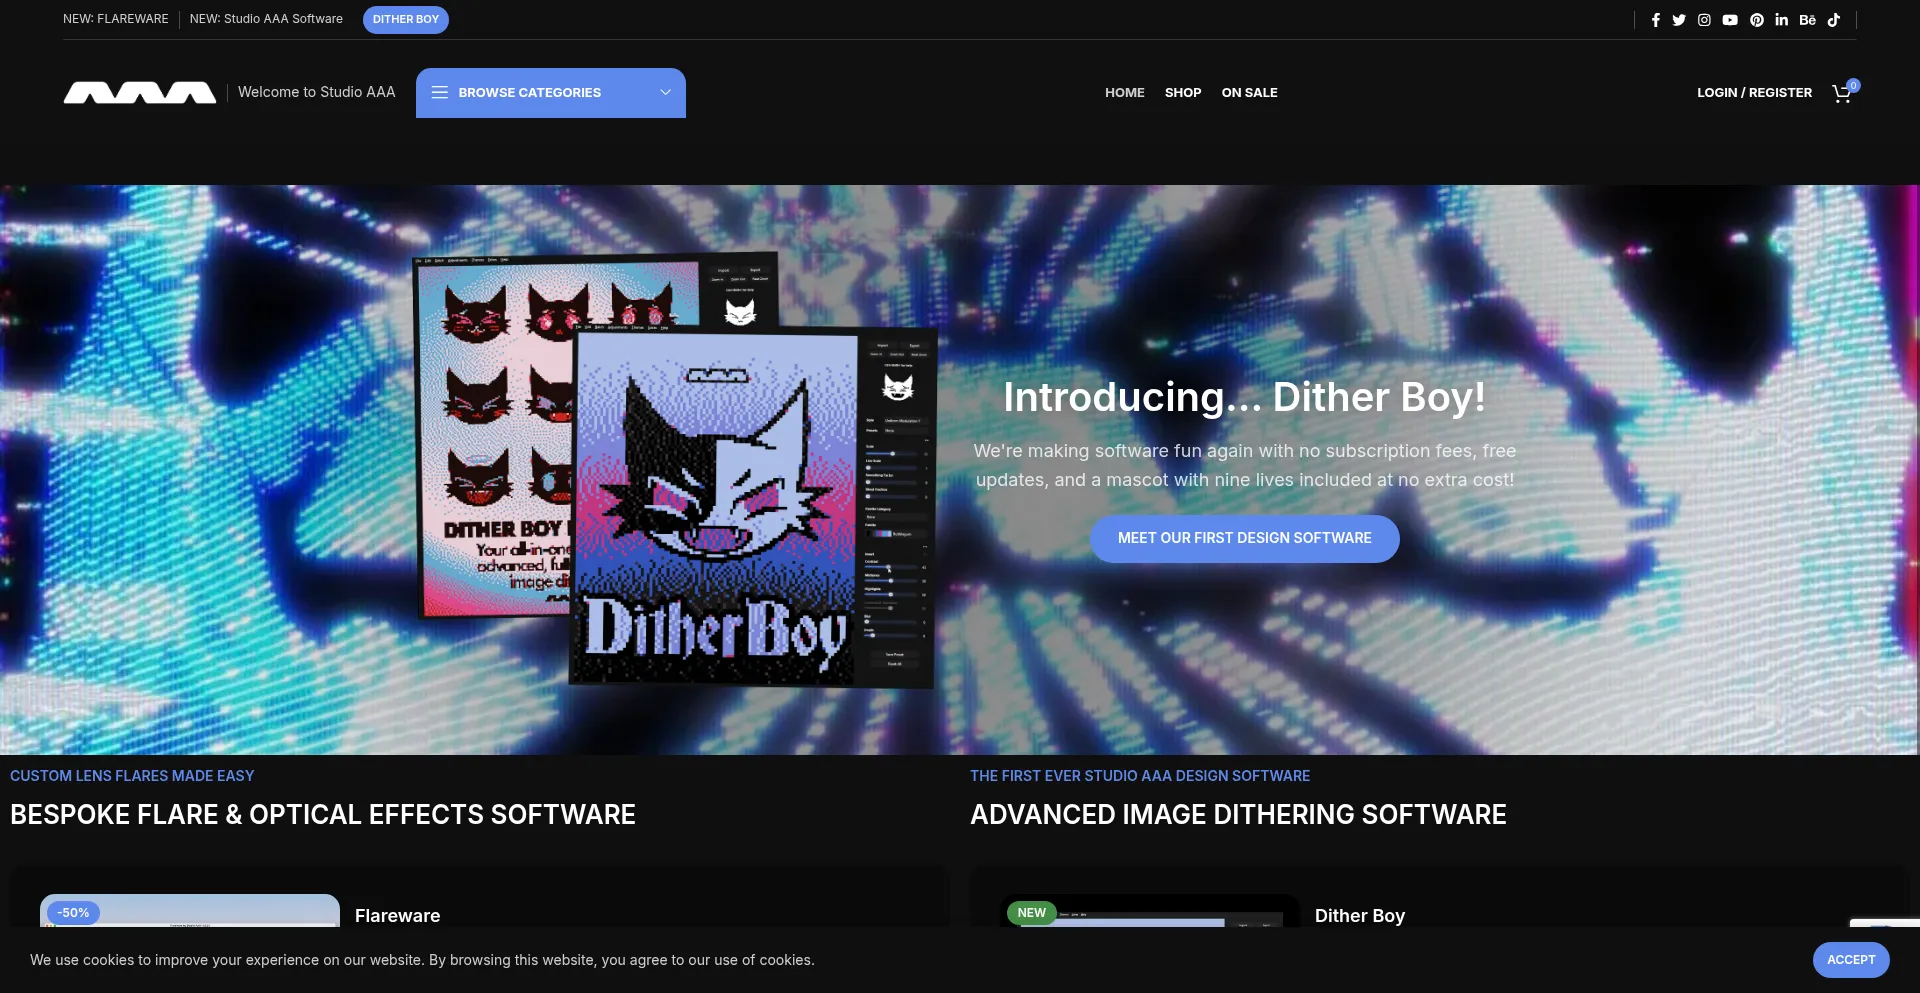Accept the cookies notice

[x=1850, y=960]
